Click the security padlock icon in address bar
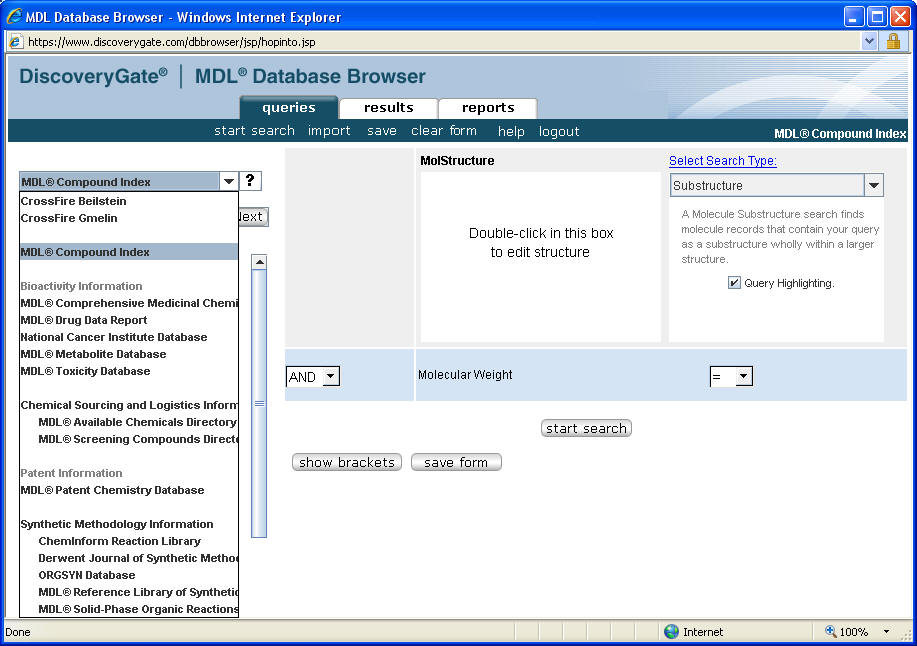917x646 pixels. pyautogui.click(x=893, y=41)
